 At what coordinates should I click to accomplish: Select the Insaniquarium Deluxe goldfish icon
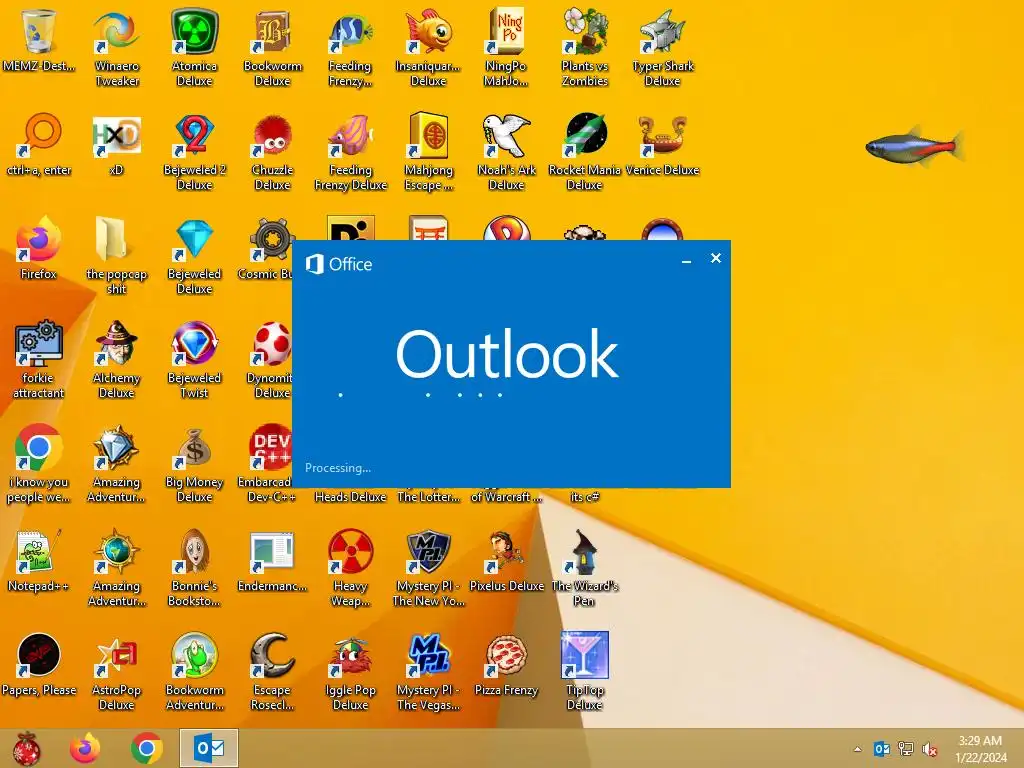[x=428, y=31]
